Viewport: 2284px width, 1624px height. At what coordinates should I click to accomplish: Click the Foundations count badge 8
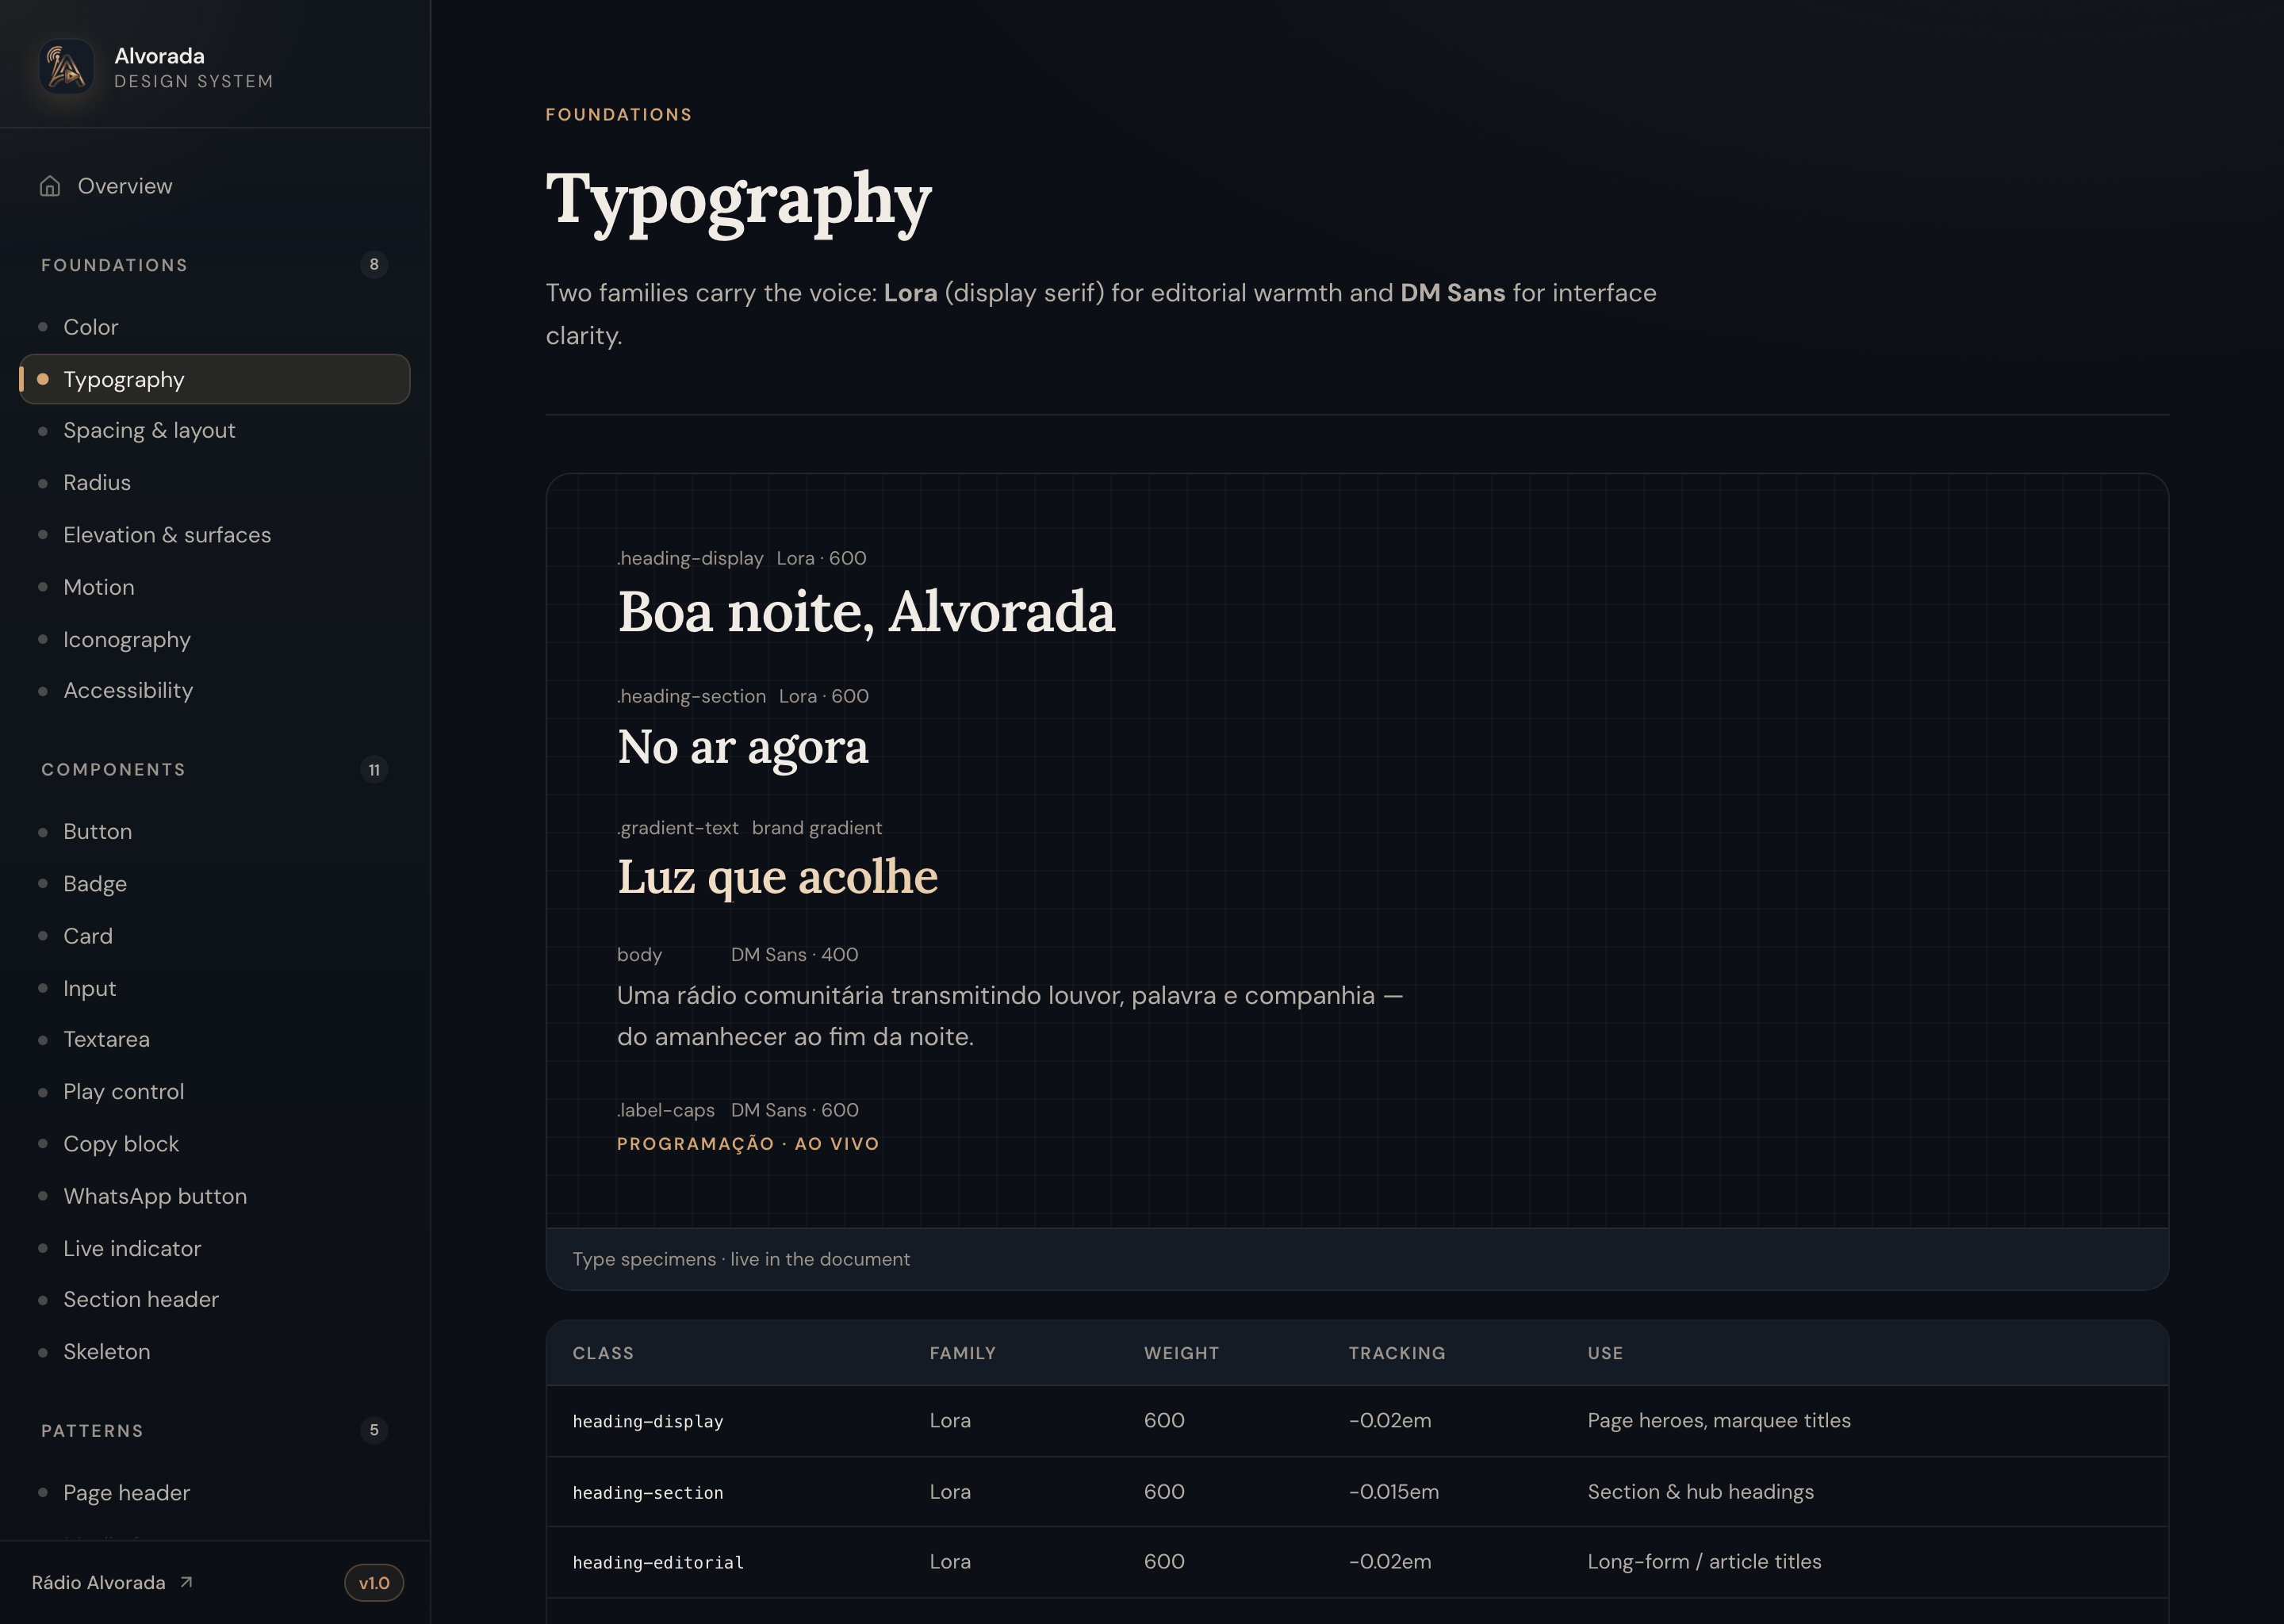pyautogui.click(x=374, y=264)
